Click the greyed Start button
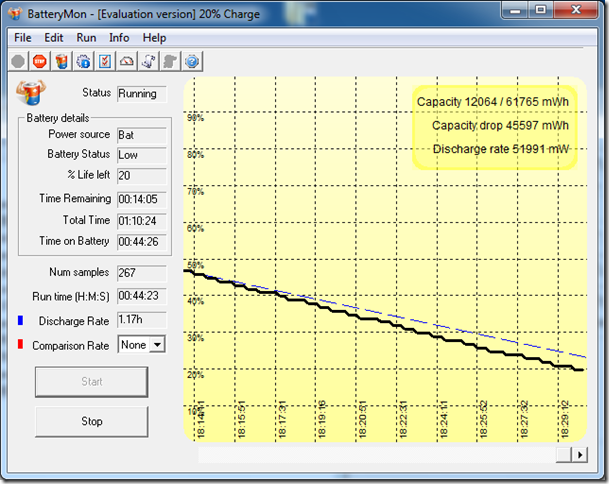 pyautogui.click(x=92, y=382)
